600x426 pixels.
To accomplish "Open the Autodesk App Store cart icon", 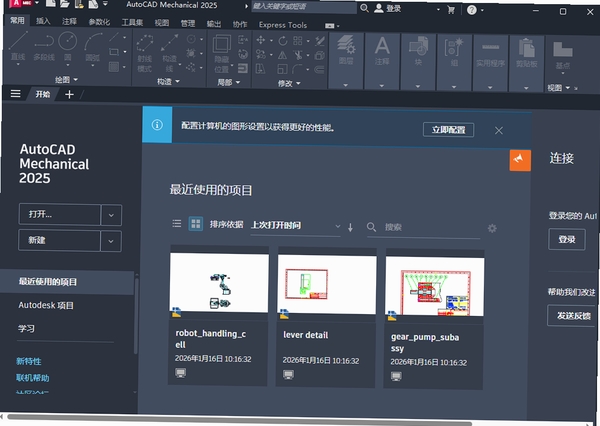I will click(x=451, y=10).
